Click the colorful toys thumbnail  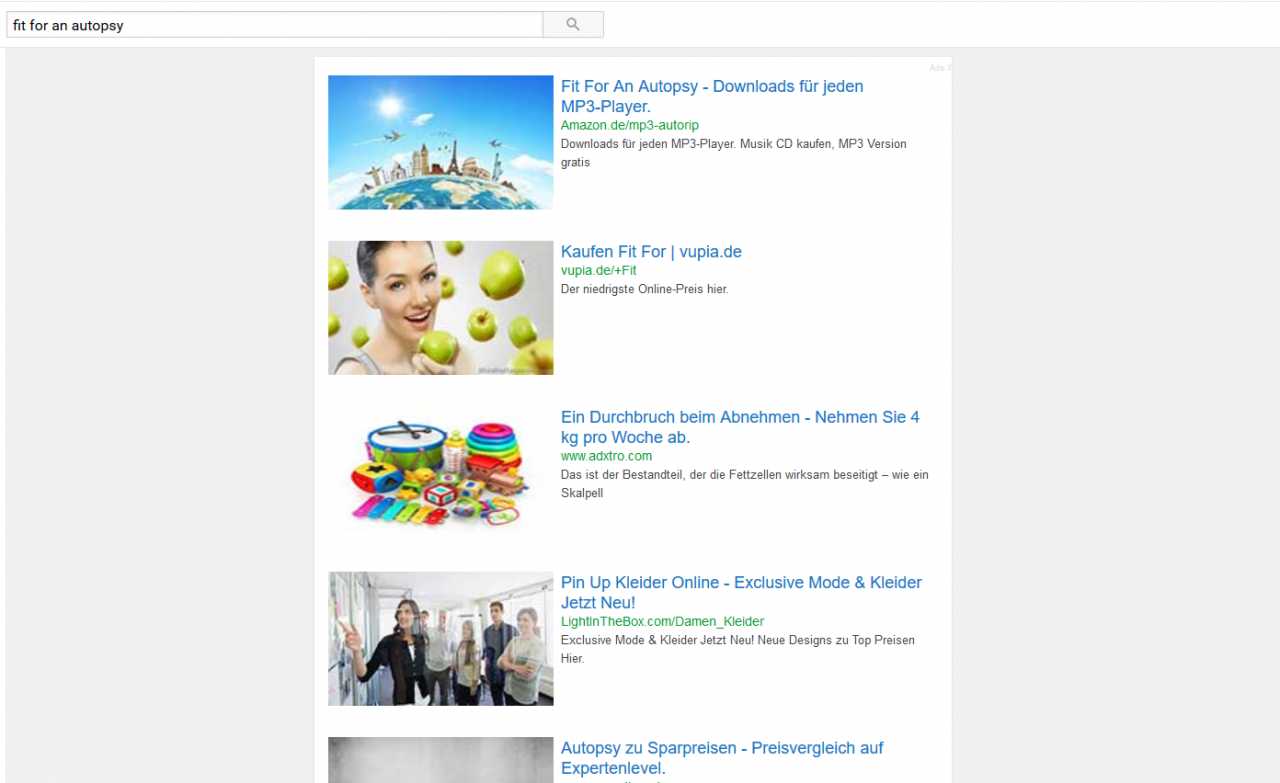441,473
